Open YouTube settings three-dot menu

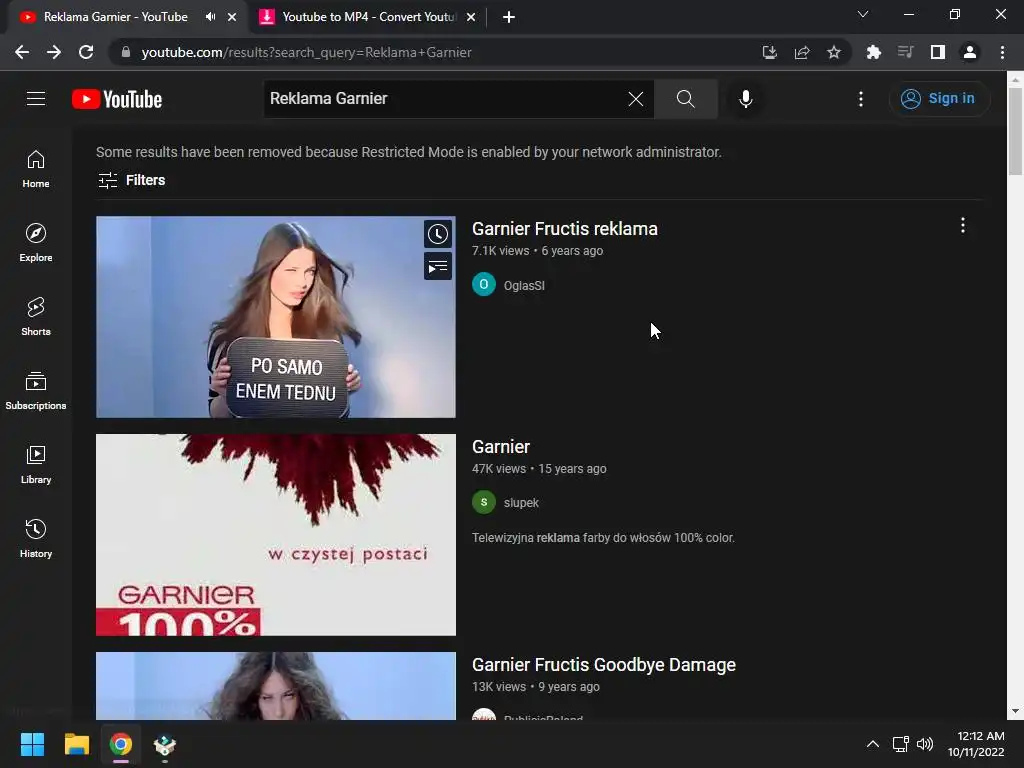[861, 99]
